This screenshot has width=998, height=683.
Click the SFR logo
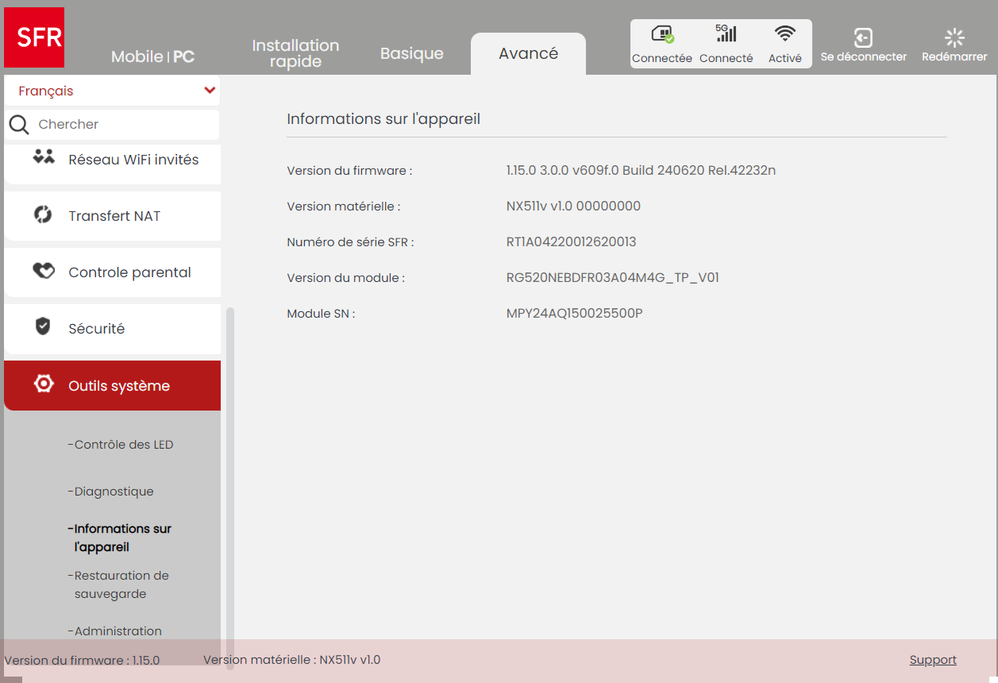coord(40,38)
